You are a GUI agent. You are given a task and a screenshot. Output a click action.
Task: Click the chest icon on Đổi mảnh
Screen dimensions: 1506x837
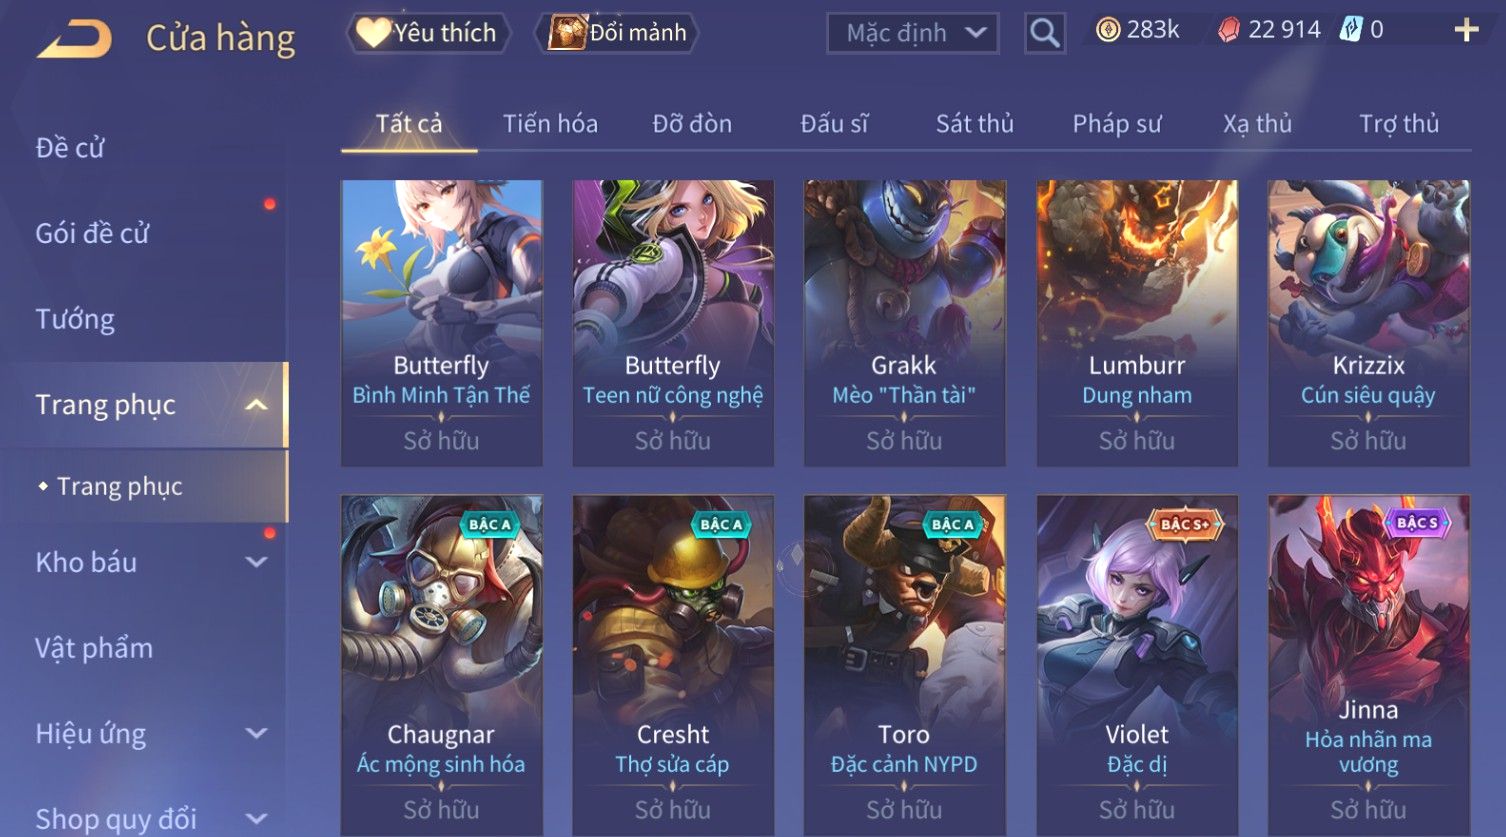pyautogui.click(x=567, y=33)
